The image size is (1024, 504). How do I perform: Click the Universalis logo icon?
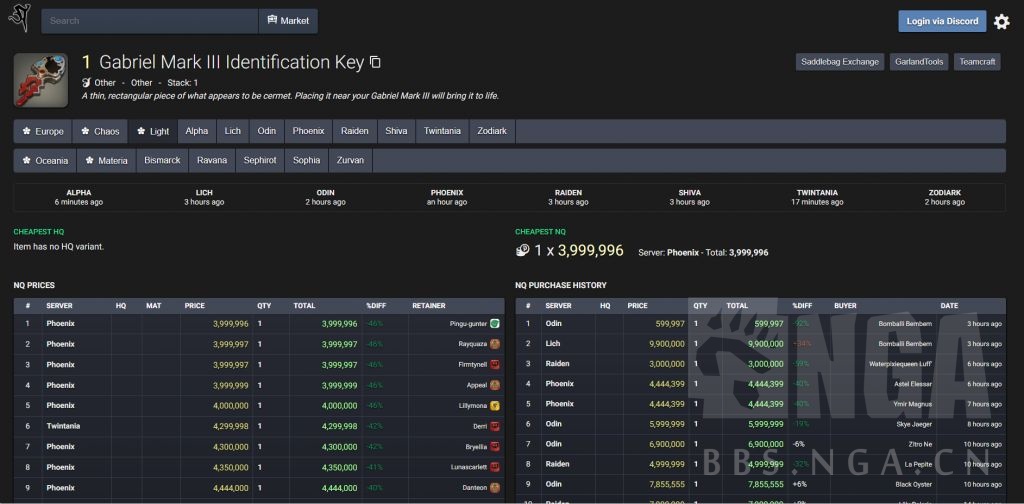pos(18,18)
